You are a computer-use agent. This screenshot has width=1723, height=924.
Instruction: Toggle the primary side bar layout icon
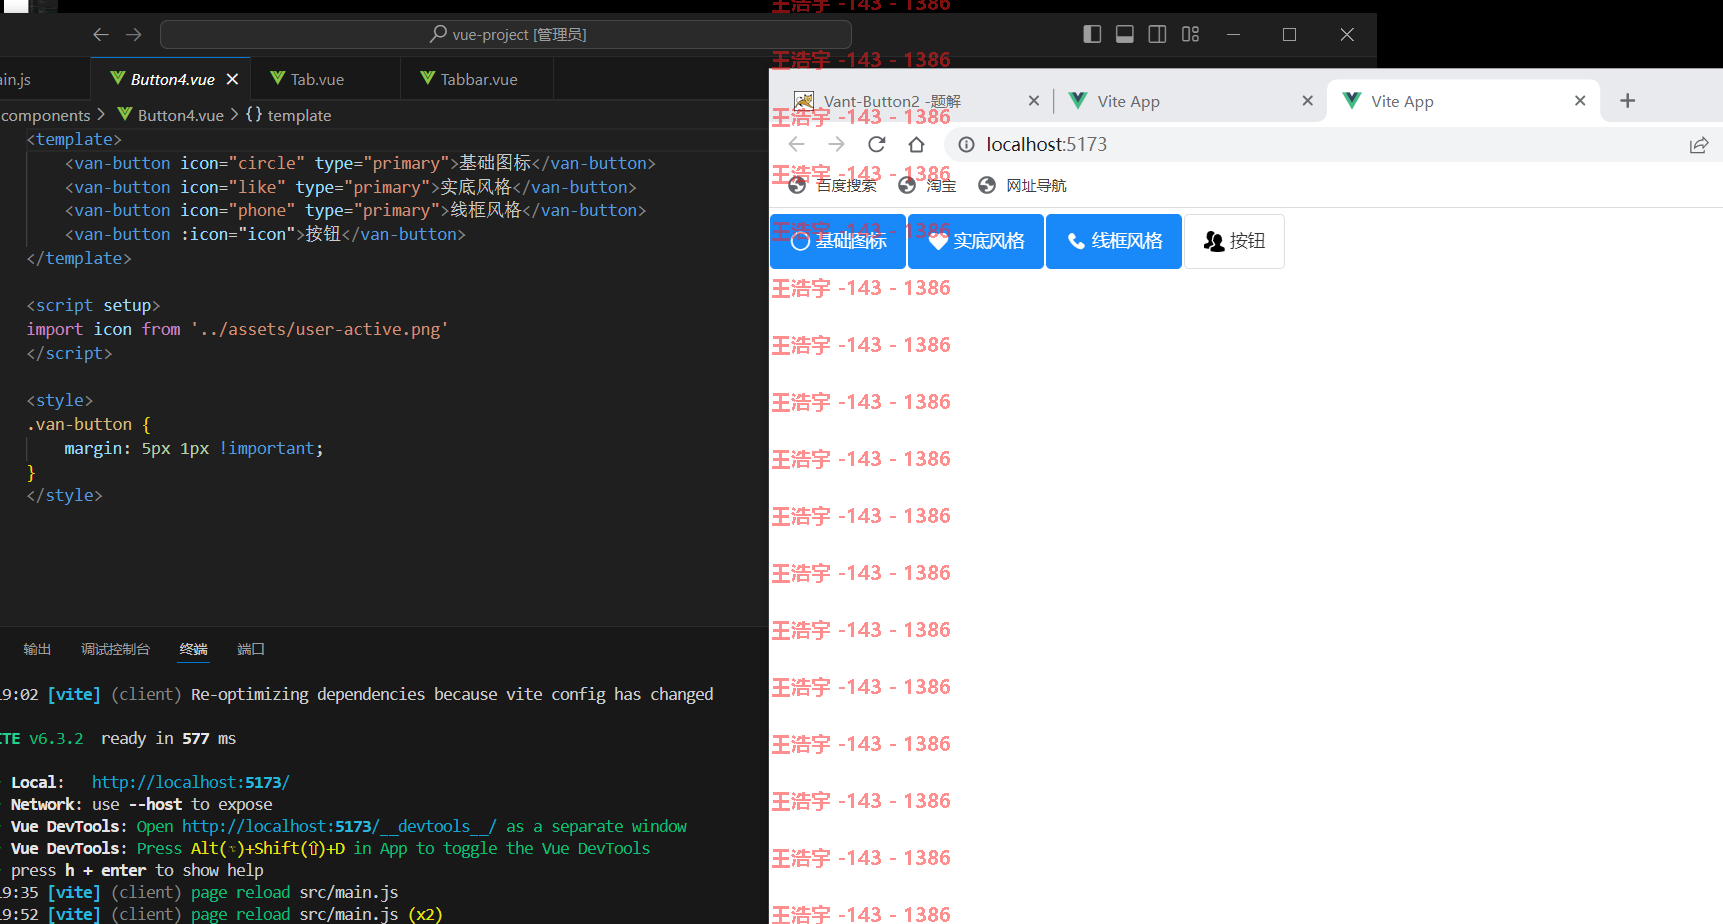(1092, 34)
